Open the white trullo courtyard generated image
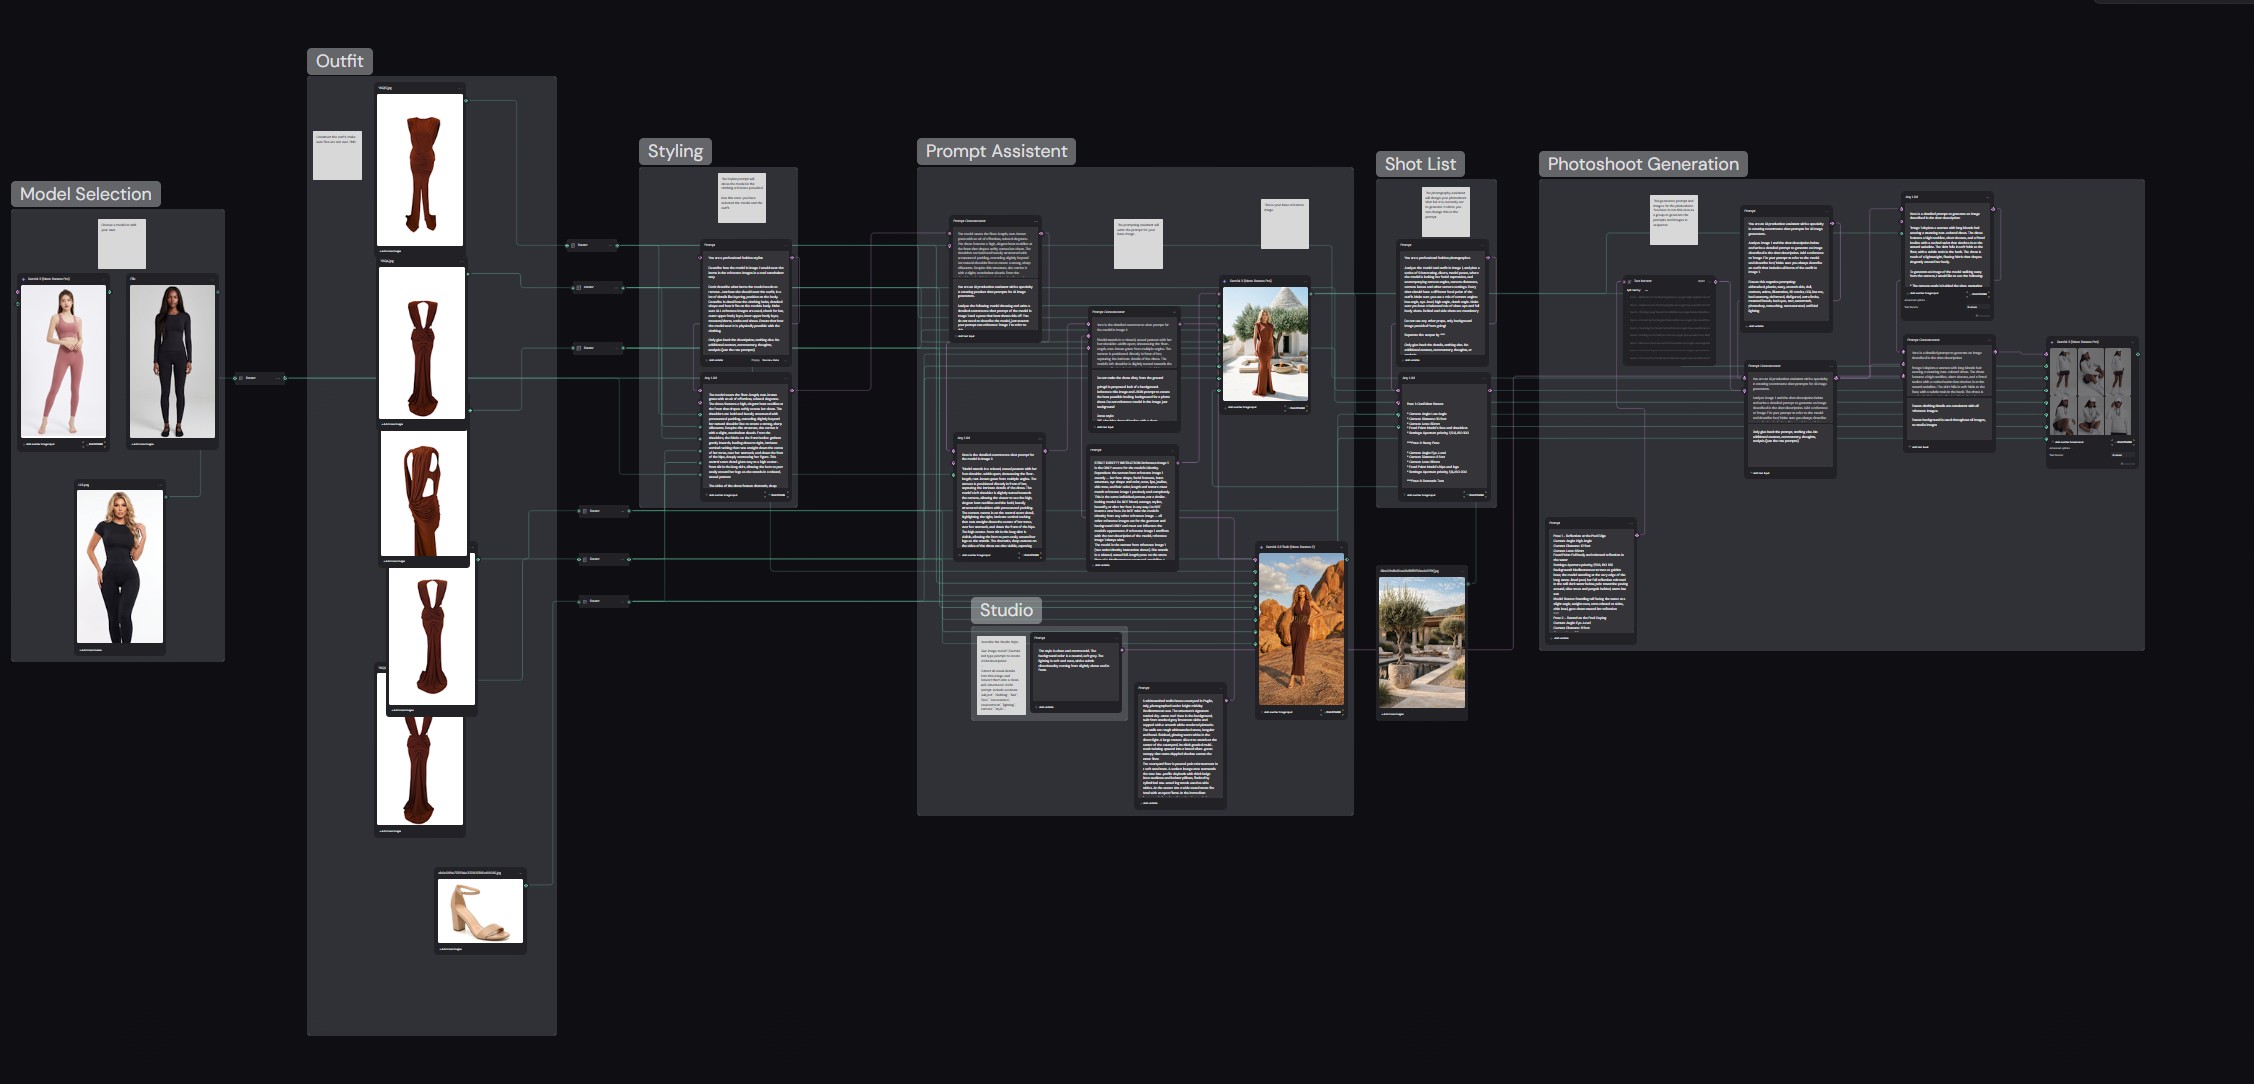2254x1084 pixels. (1265, 343)
